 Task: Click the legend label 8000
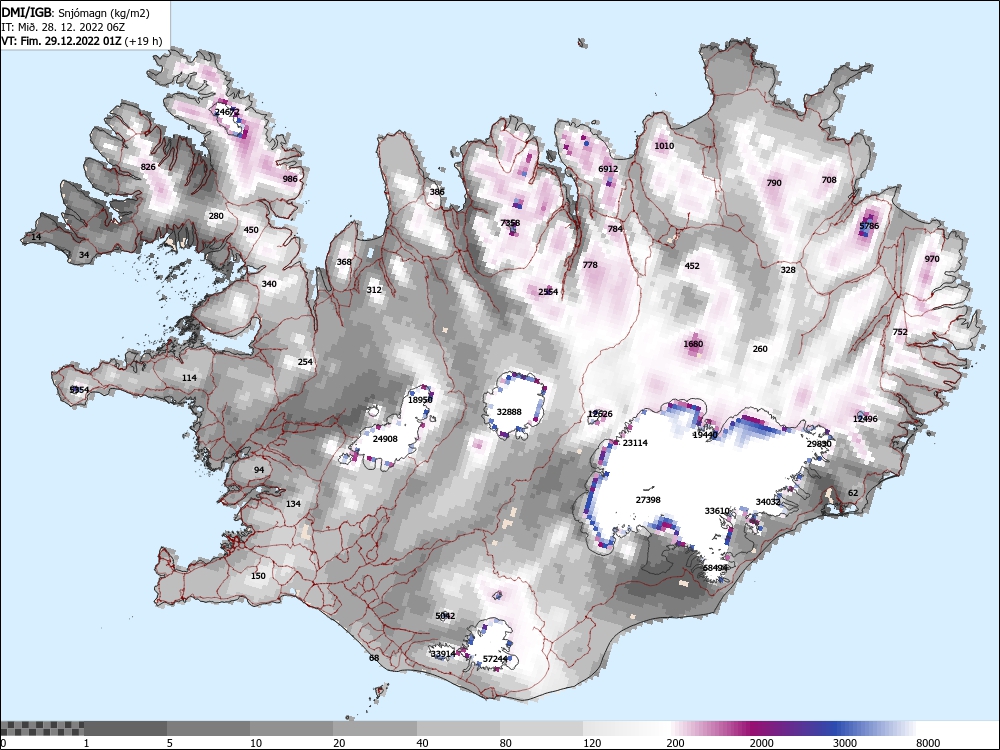tap(928, 743)
